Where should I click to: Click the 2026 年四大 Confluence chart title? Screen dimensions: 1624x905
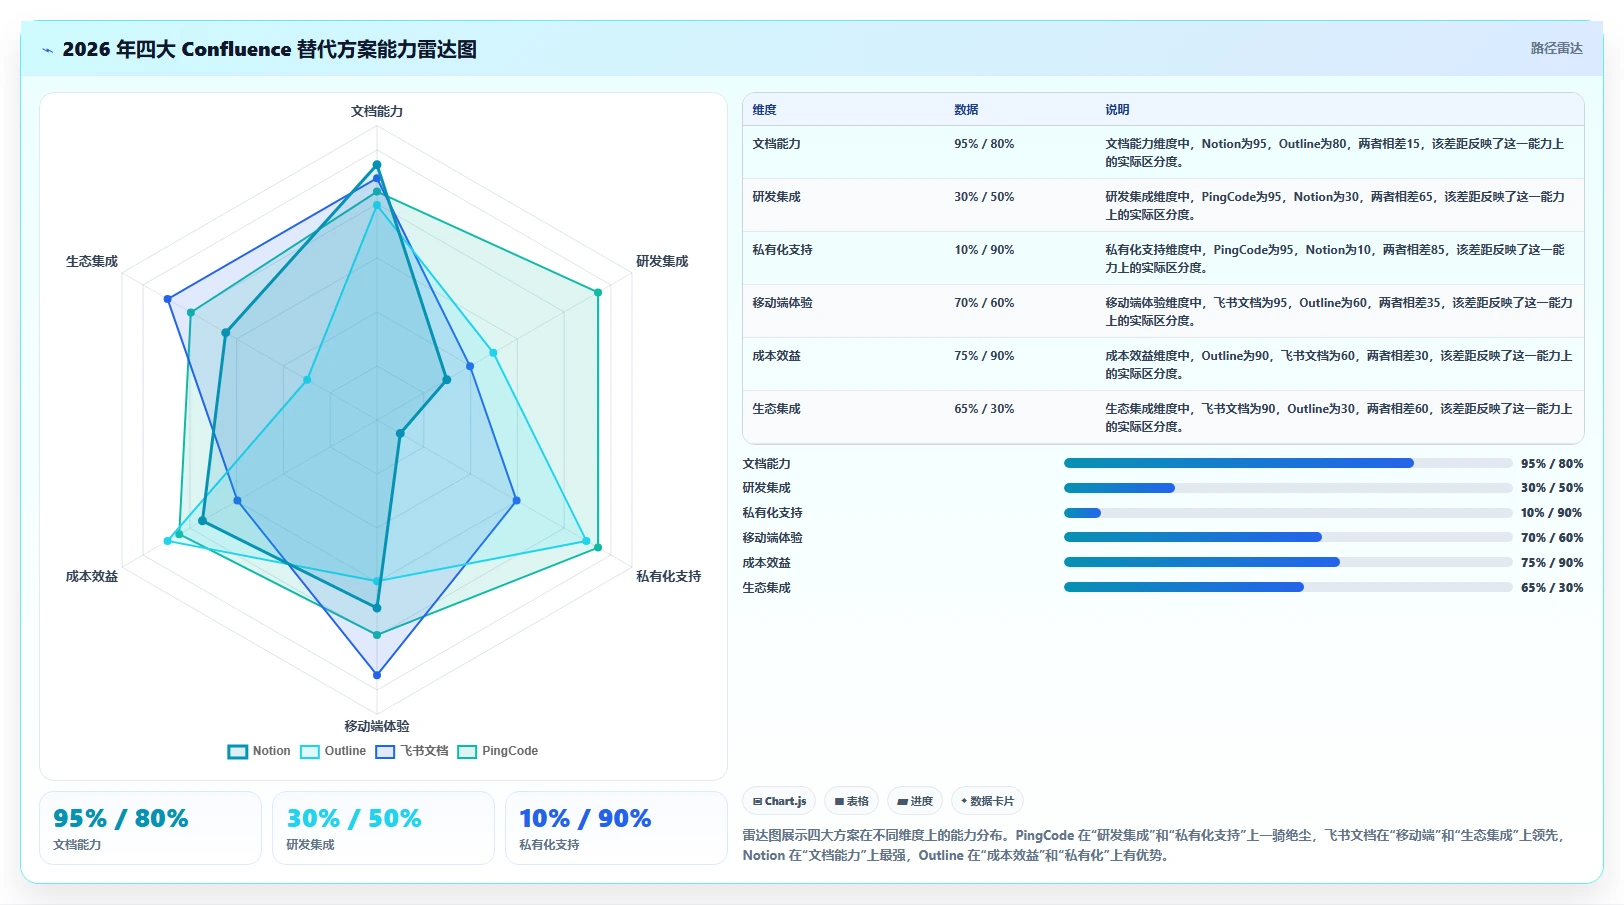(x=269, y=49)
